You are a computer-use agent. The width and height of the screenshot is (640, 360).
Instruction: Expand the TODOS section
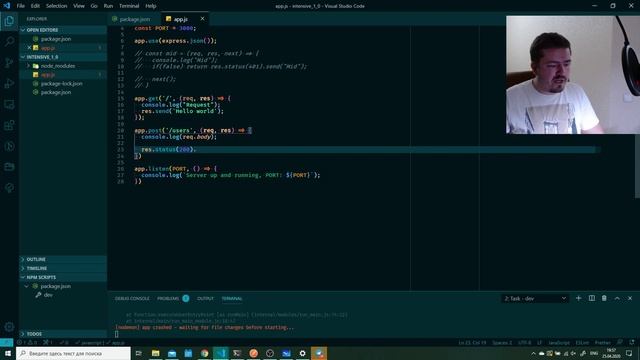coord(63,334)
